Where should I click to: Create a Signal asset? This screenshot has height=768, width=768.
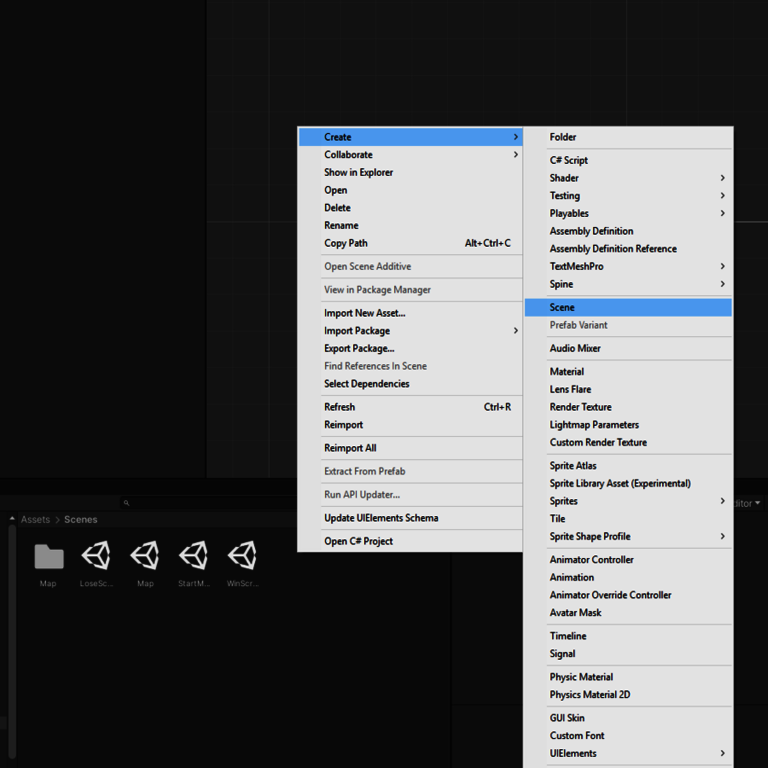(x=628, y=654)
